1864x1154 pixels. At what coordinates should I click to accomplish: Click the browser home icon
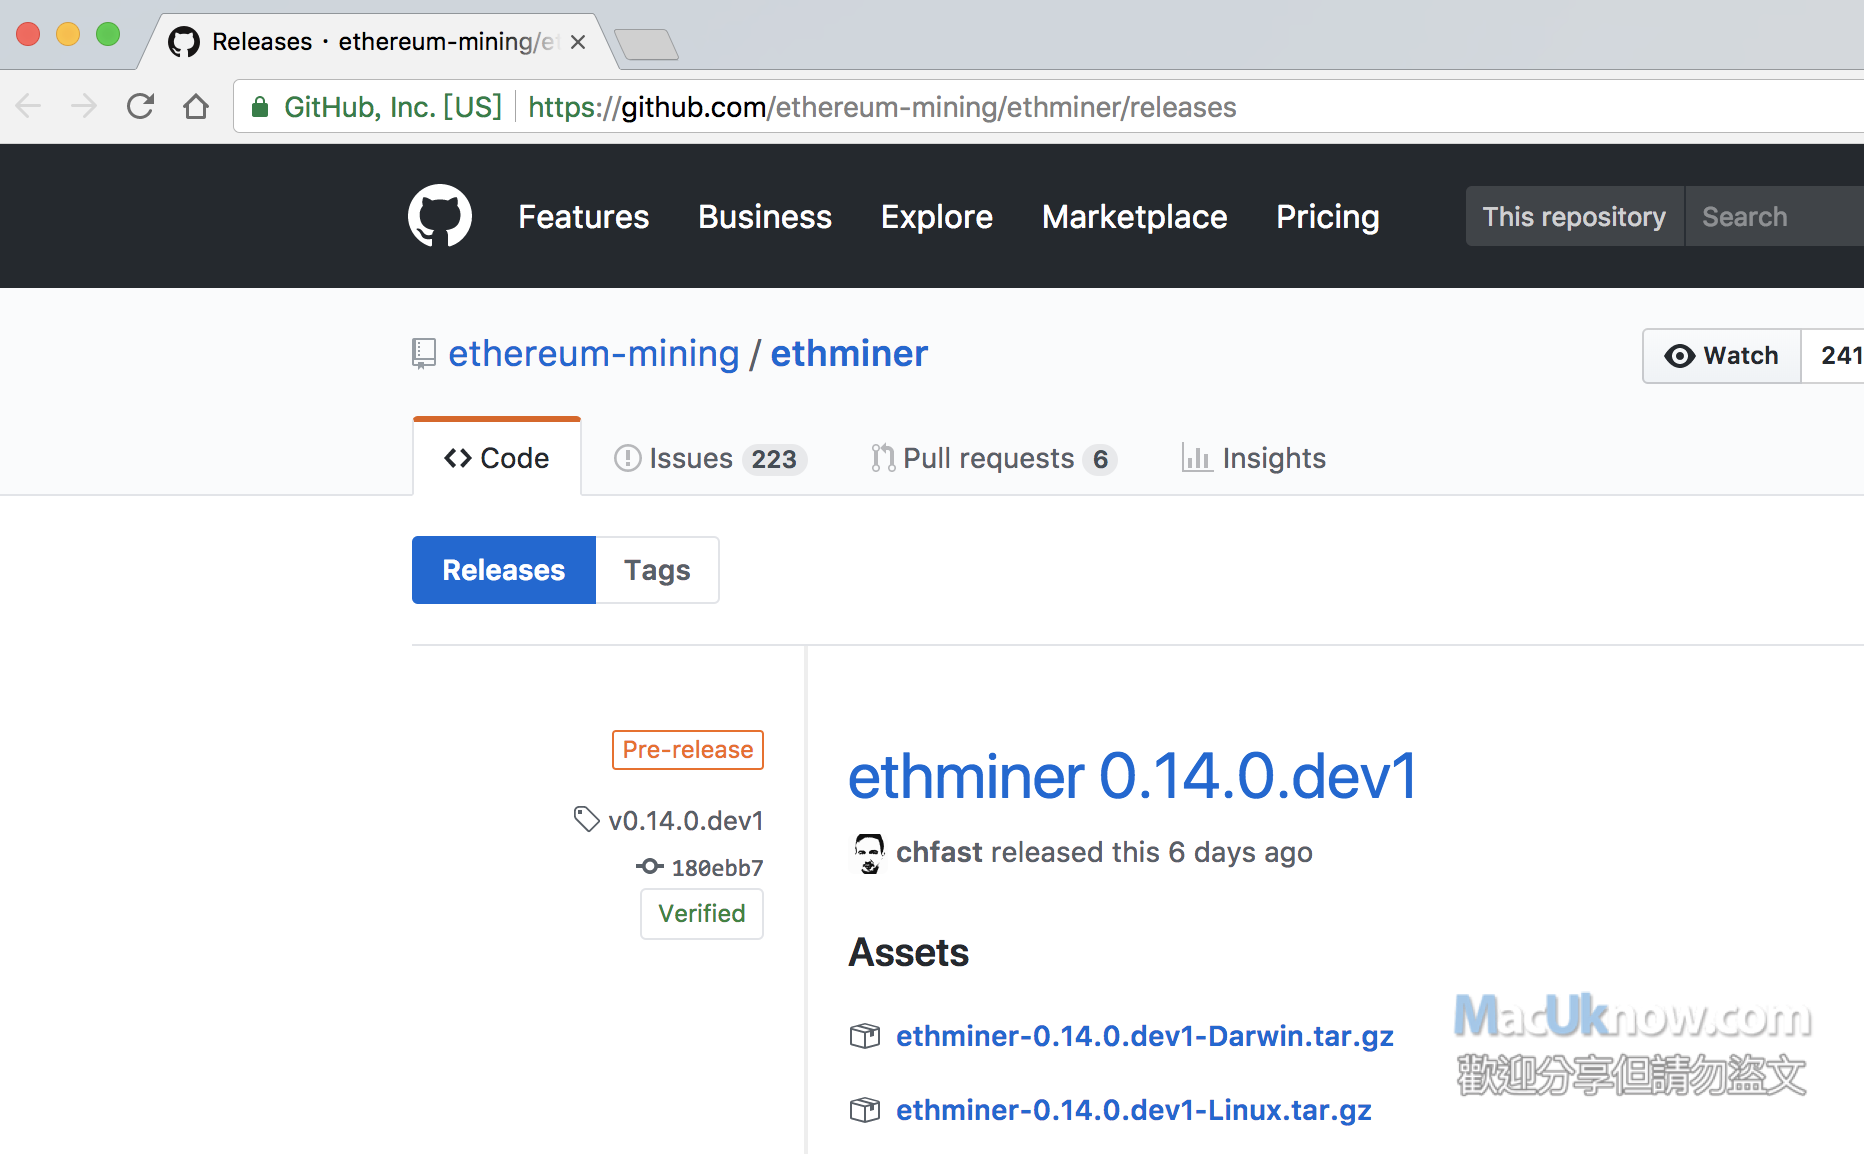pyautogui.click(x=196, y=106)
